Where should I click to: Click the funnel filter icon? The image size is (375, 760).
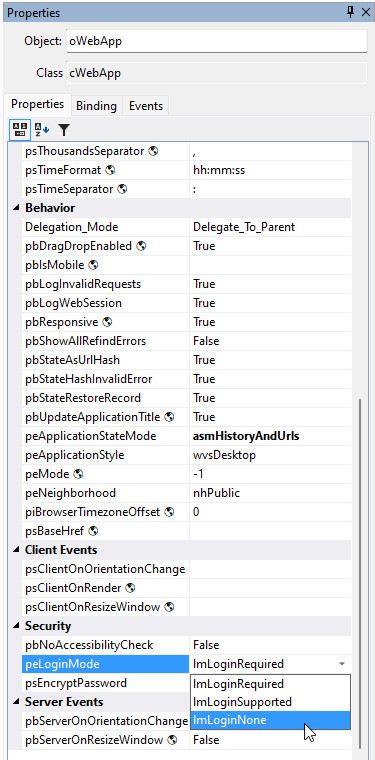point(64,129)
